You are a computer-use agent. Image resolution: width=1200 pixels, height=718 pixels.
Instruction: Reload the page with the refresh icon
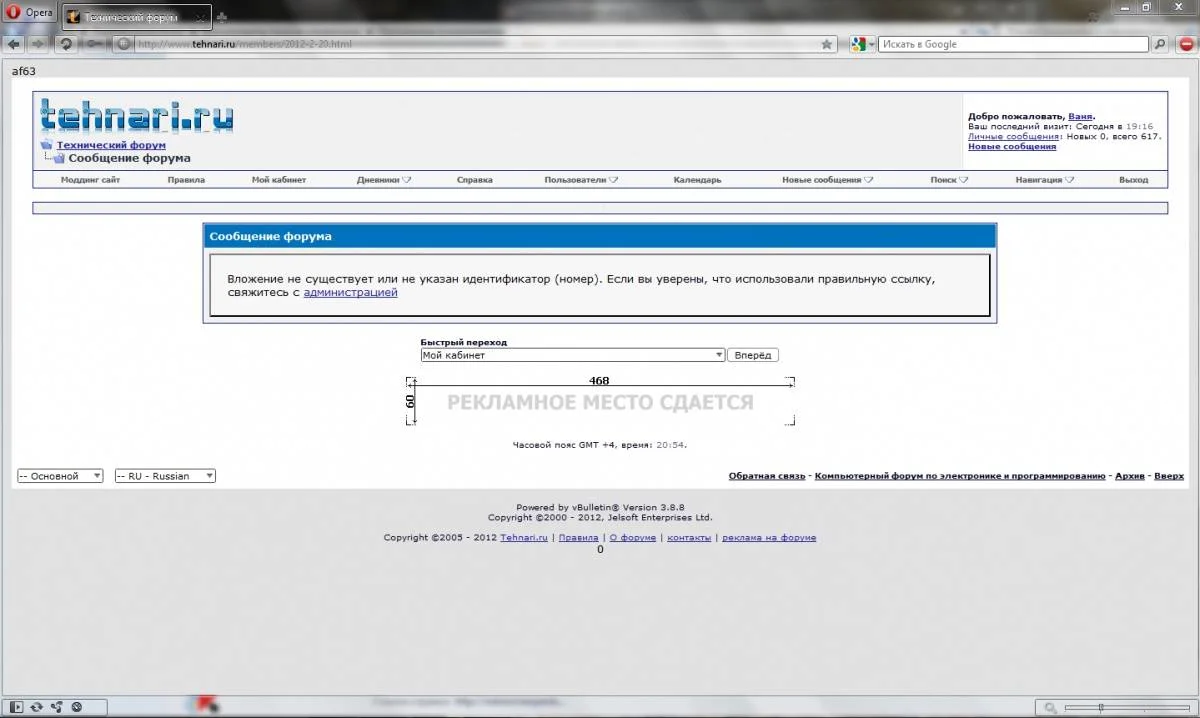click(x=65, y=44)
